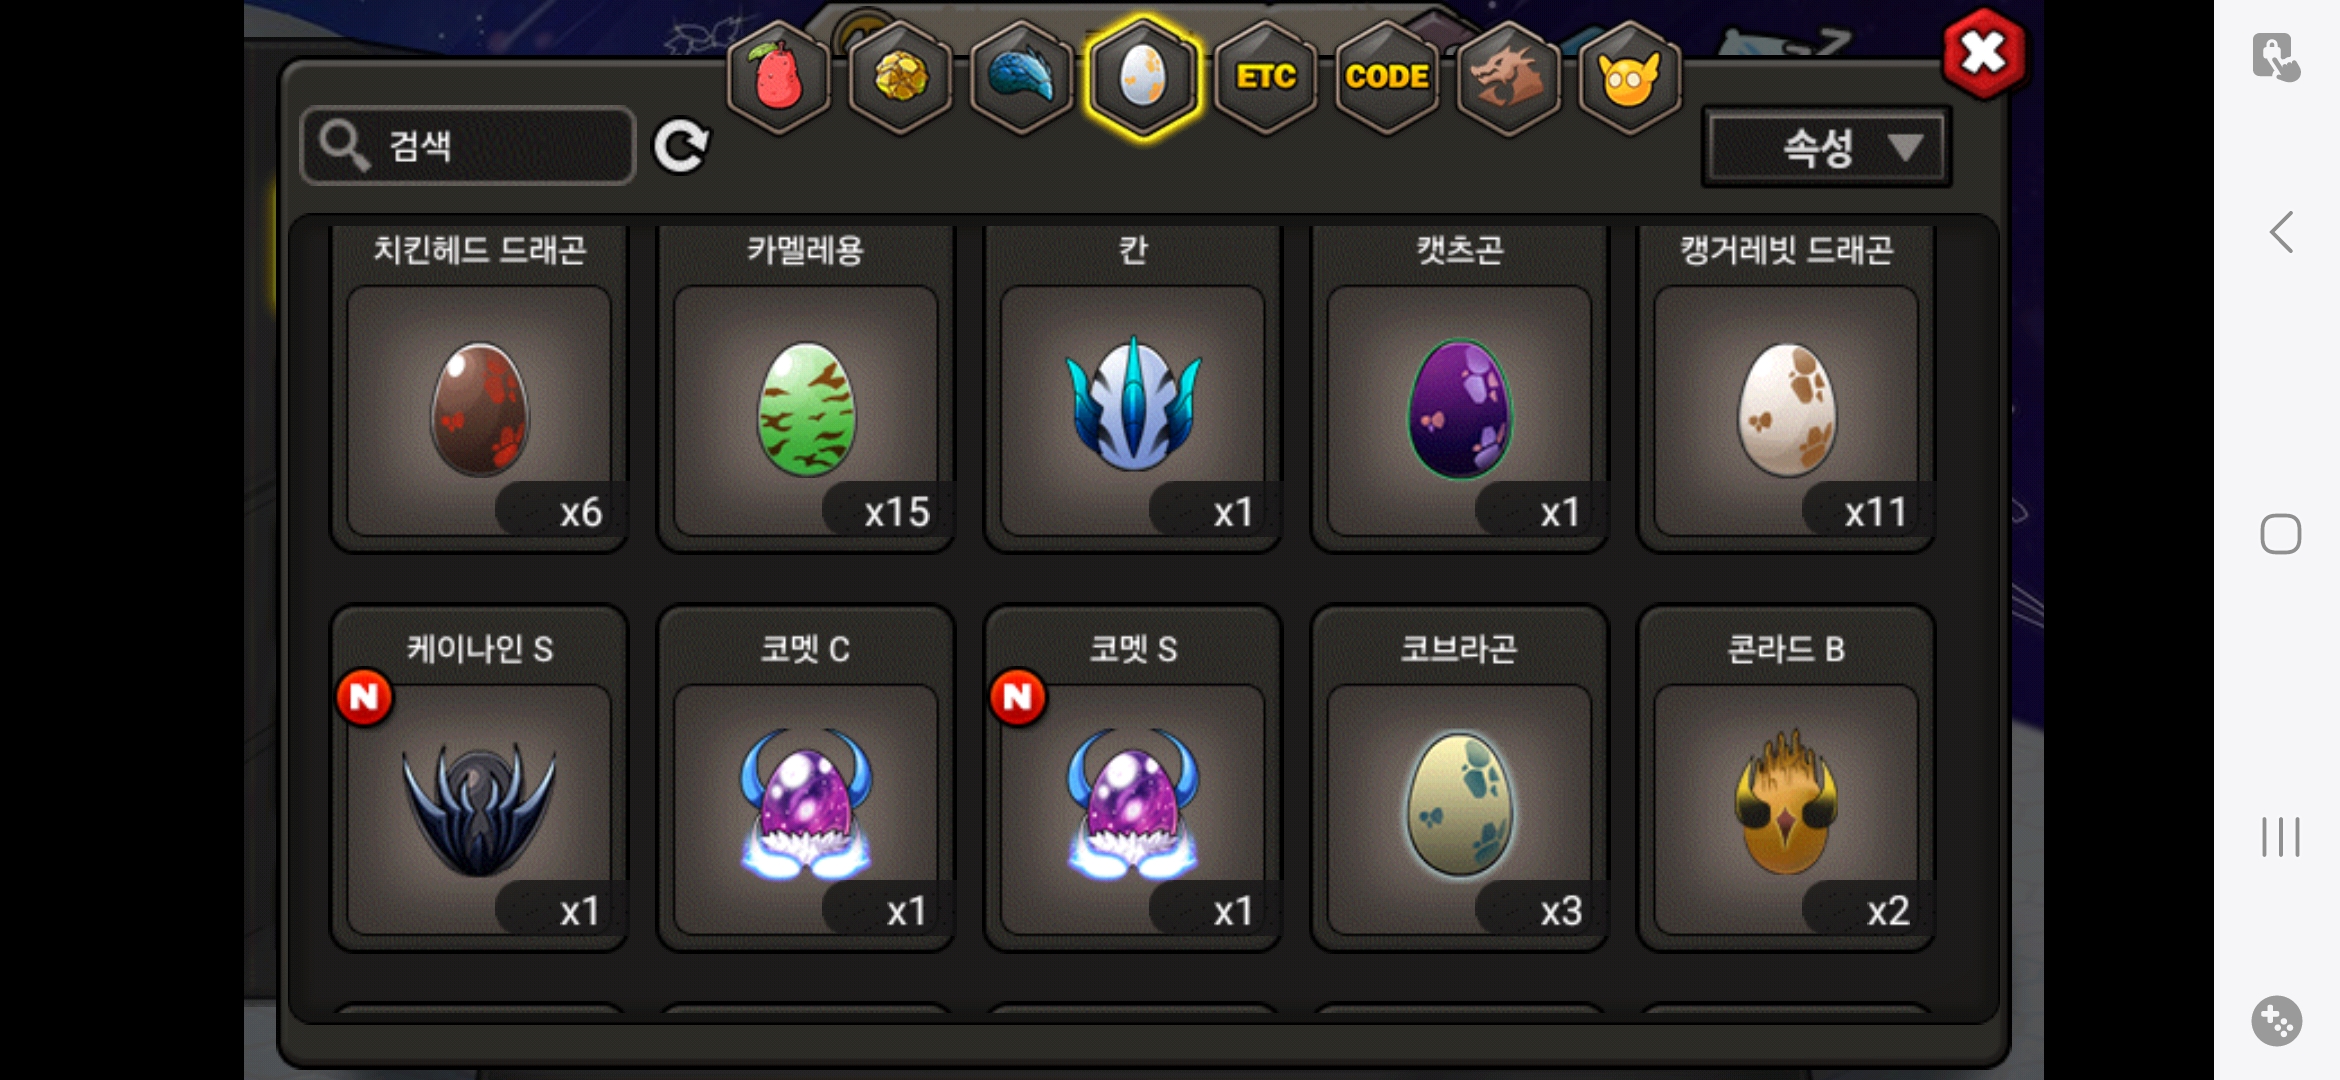2340x1080 pixels.
Task: Choose the green 카멜레용 egg
Action: point(806,388)
